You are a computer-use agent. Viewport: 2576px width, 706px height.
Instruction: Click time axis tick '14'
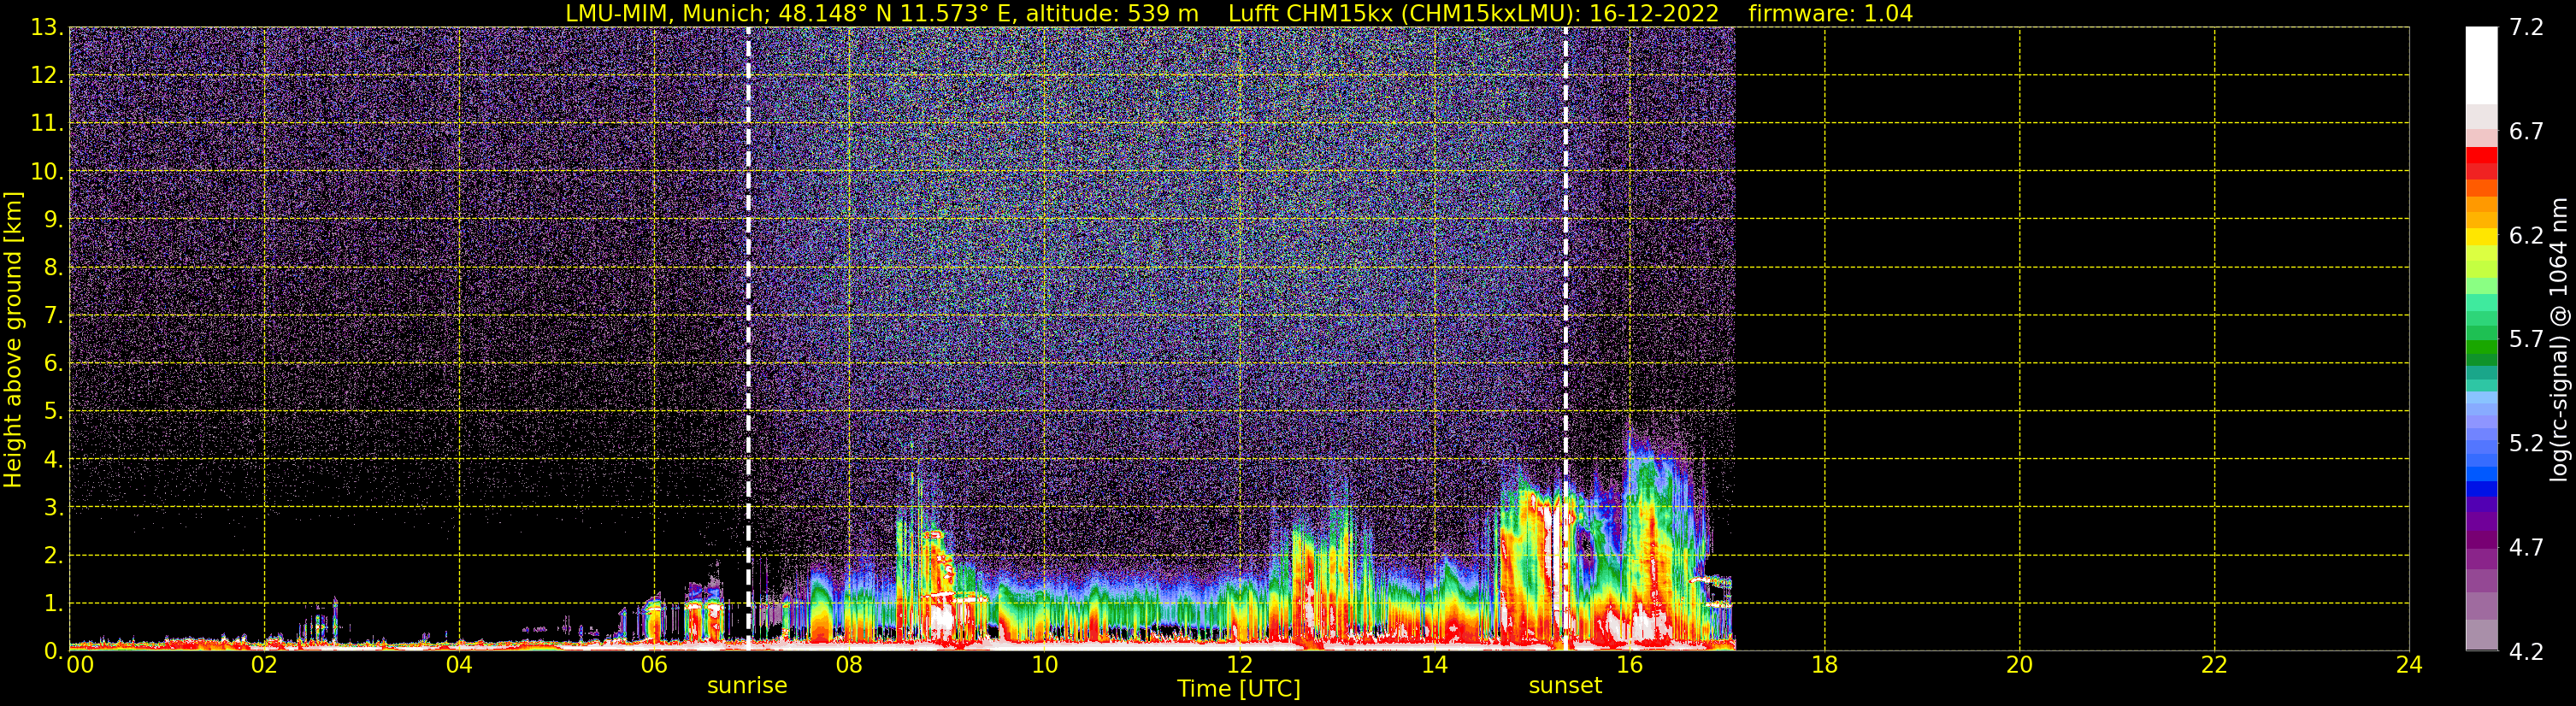(1434, 665)
